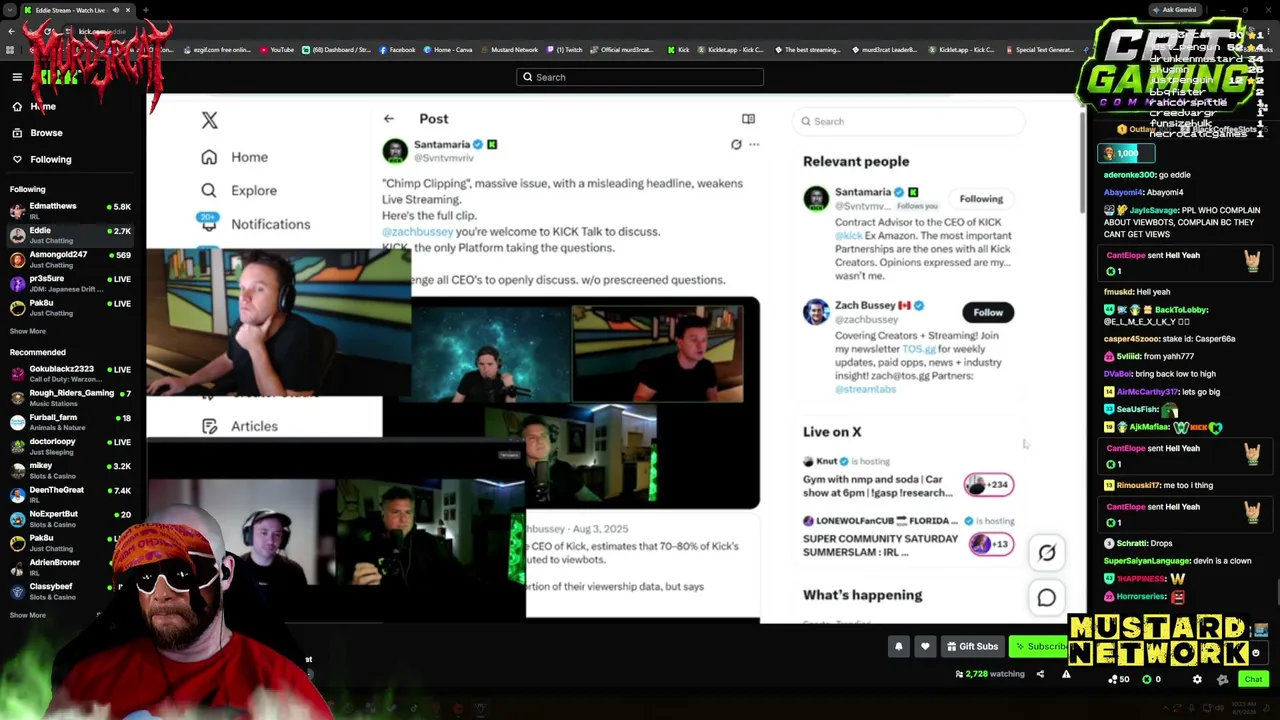Screen dimensions: 1280x720
Task: Click the Grok icon on Santamaria's post
Action: (736, 145)
